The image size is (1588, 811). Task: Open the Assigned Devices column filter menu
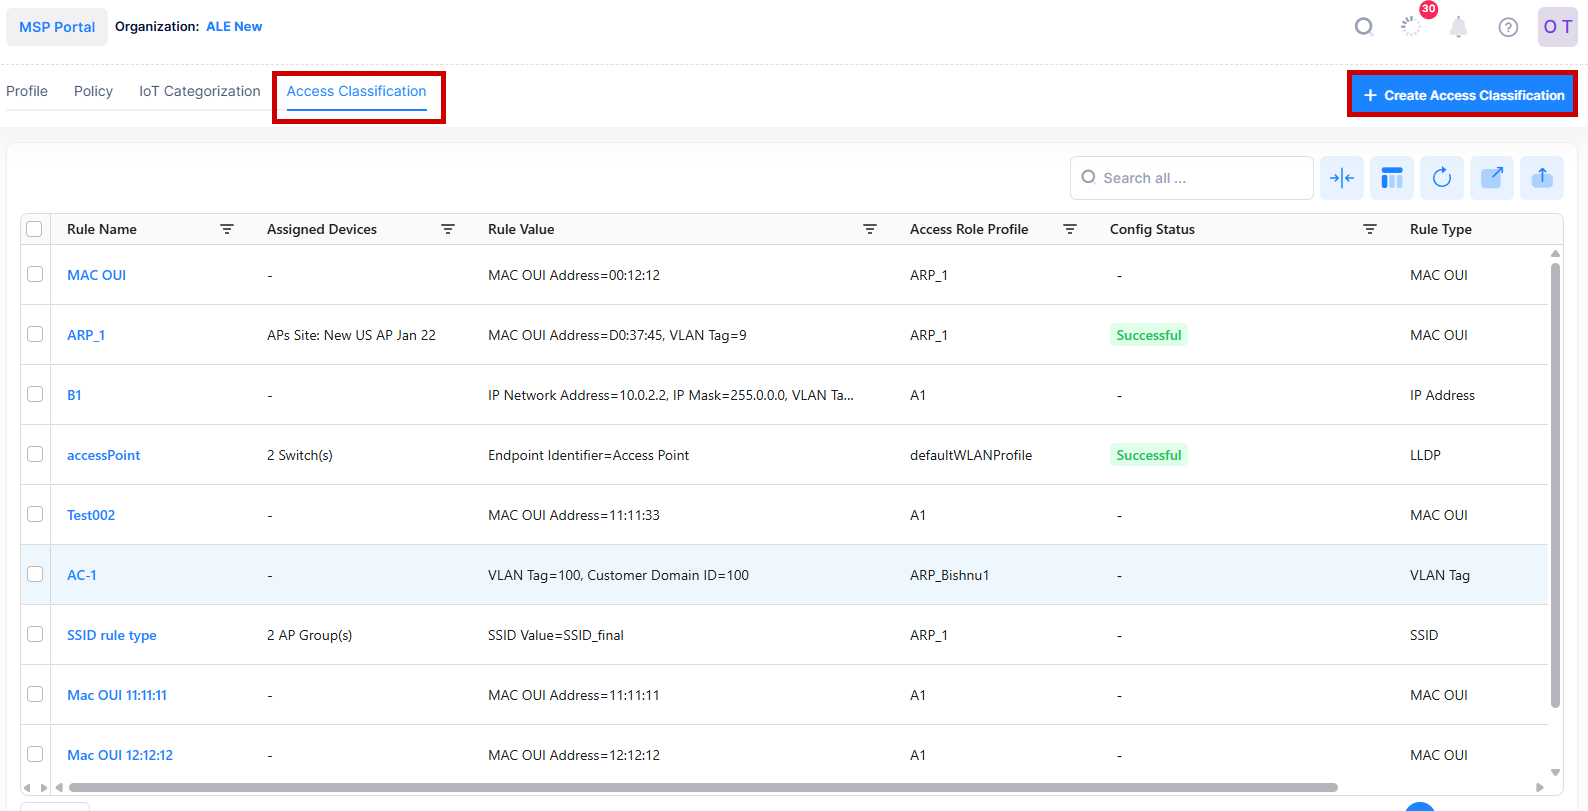(x=448, y=229)
